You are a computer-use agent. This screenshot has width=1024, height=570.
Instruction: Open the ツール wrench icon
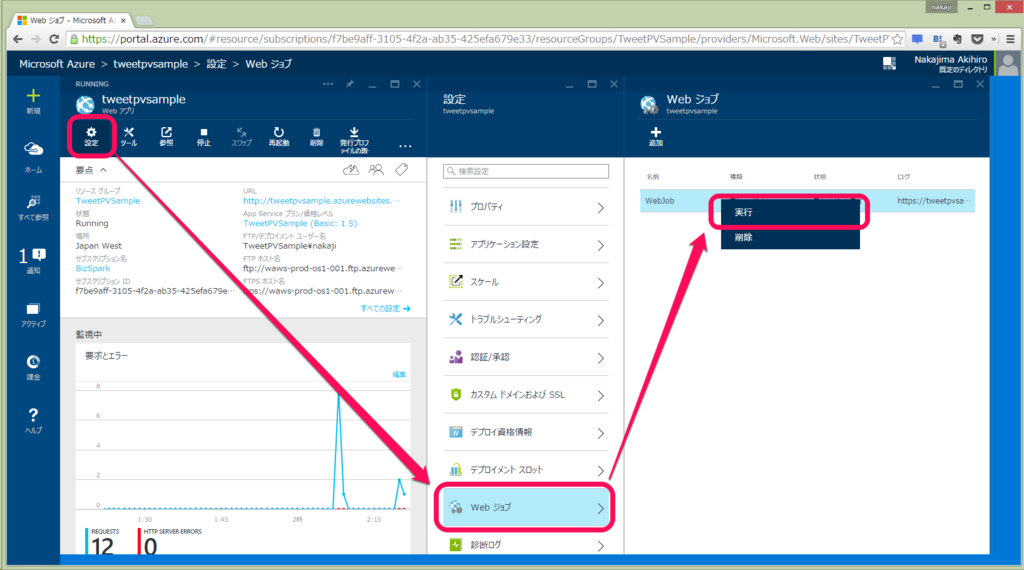pyautogui.click(x=129, y=136)
